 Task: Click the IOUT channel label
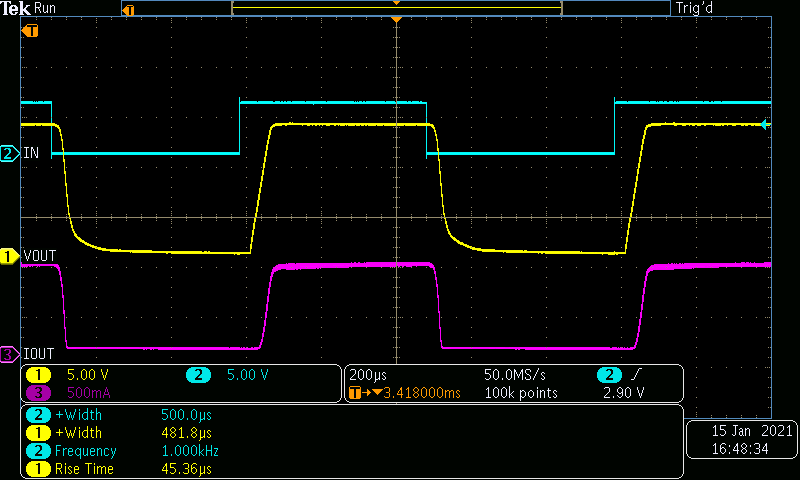click(39, 354)
